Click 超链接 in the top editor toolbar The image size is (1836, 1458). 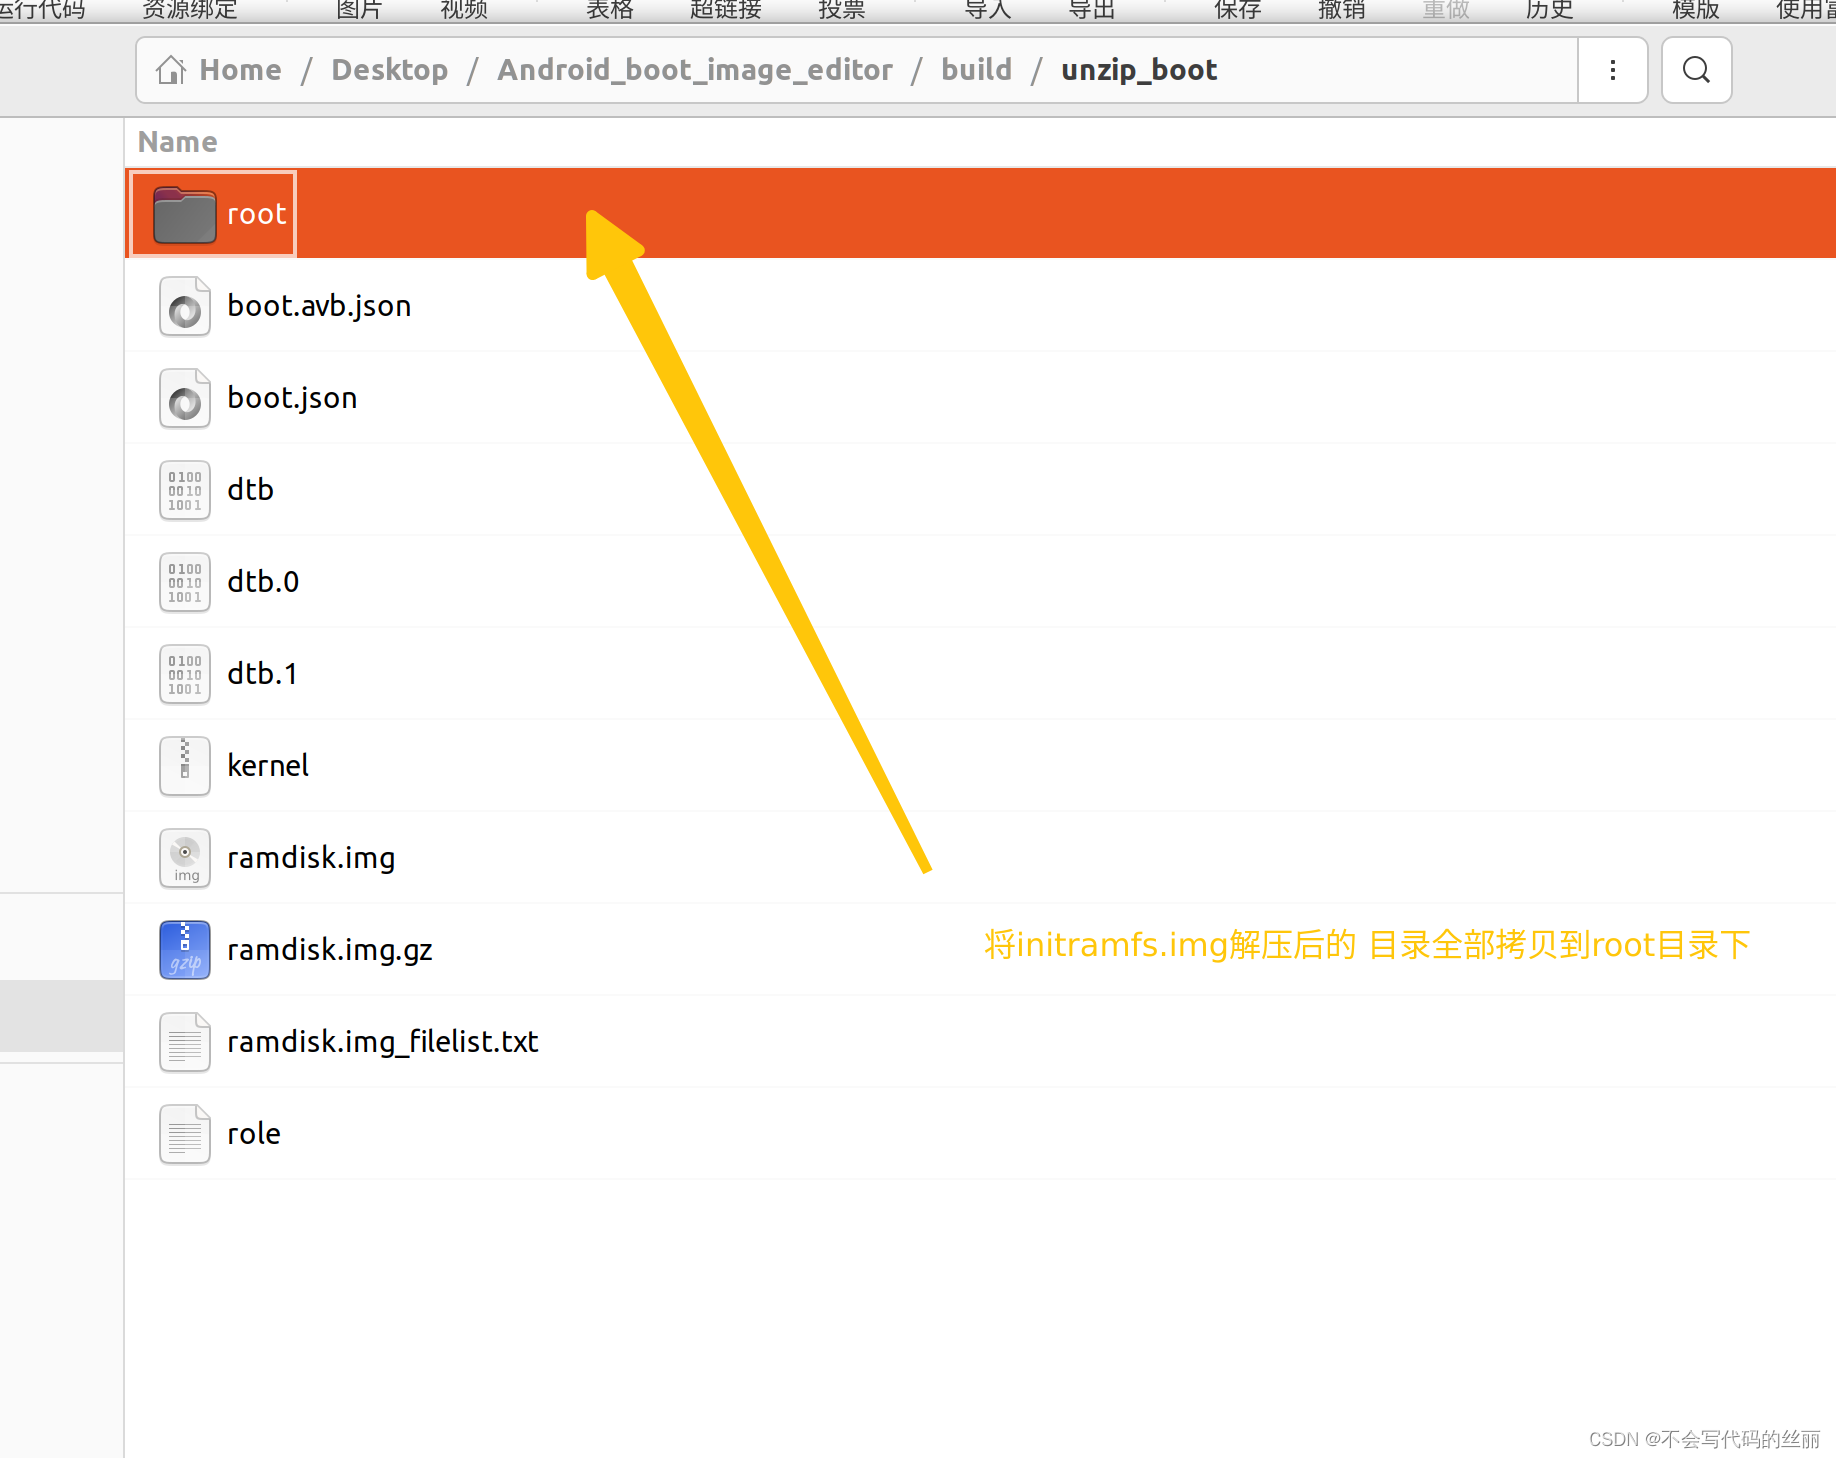726,10
